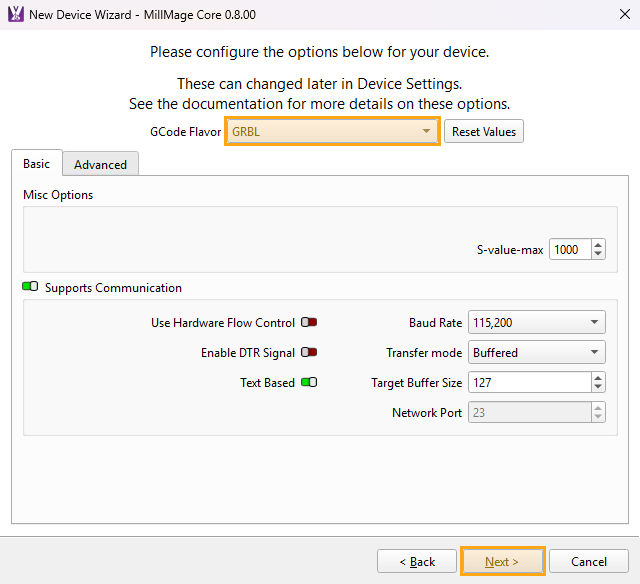Enable Use Hardware Flow Control
Viewport: 640px width, 584px height.
[x=309, y=323]
